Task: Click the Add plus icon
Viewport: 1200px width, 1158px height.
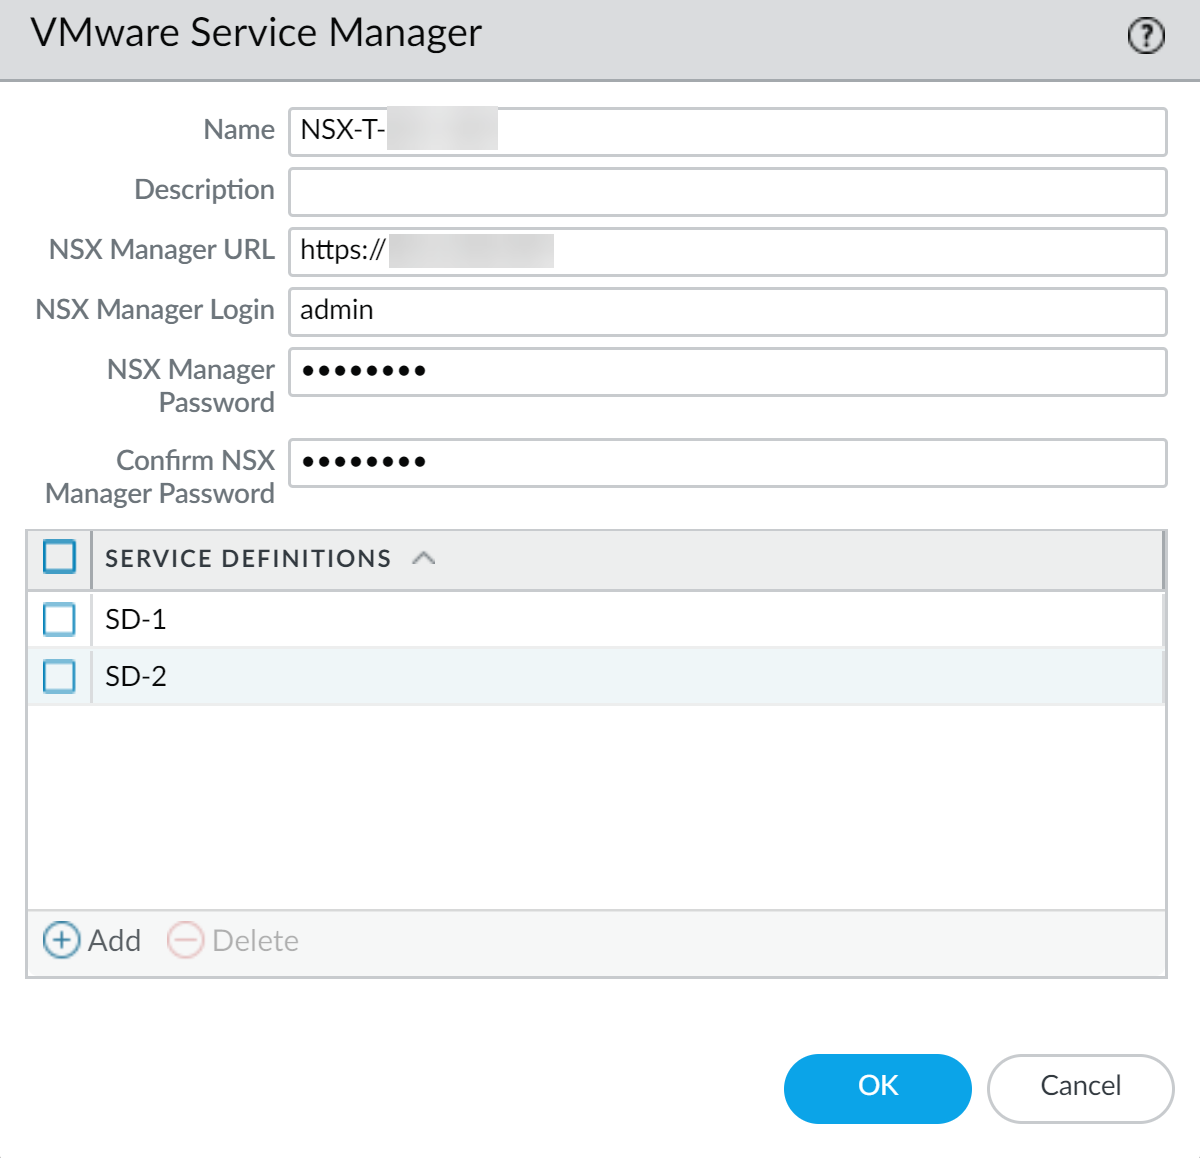Action: point(61,941)
